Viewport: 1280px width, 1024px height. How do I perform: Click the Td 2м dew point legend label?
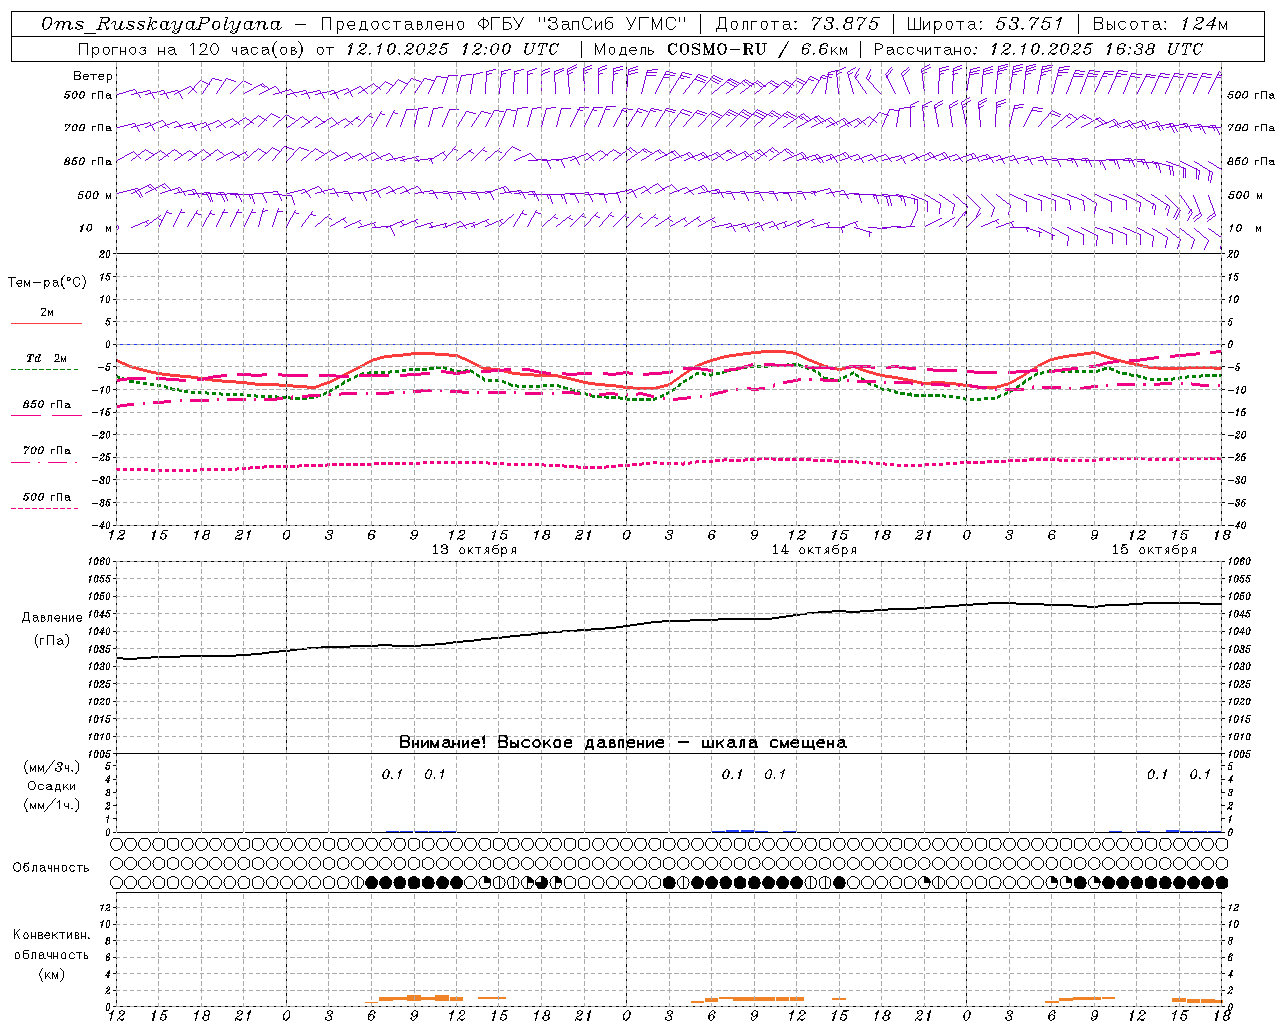(47, 358)
